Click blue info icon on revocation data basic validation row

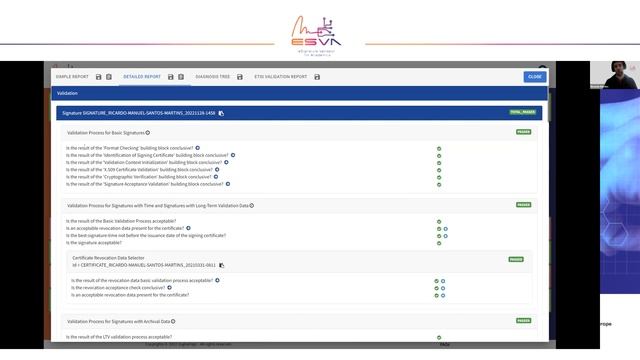pos(443,281)
